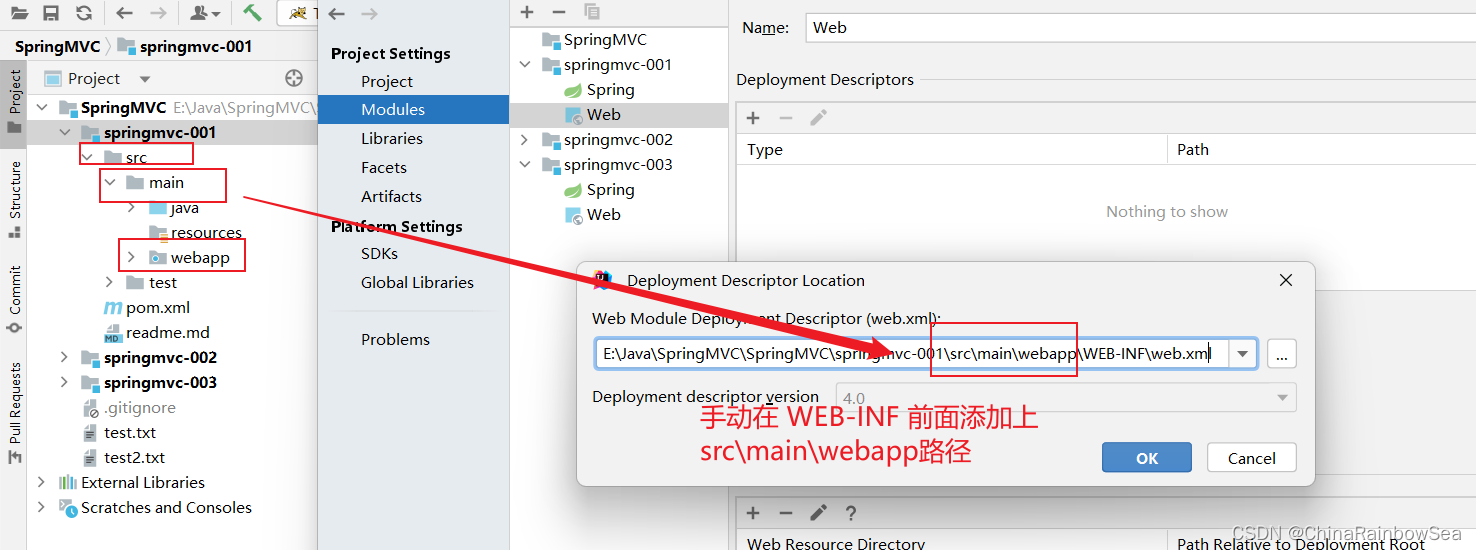Expand the webapp folder in the project tree
Image resolution: width=1476 pixels, height=550 pixels.
131,258
